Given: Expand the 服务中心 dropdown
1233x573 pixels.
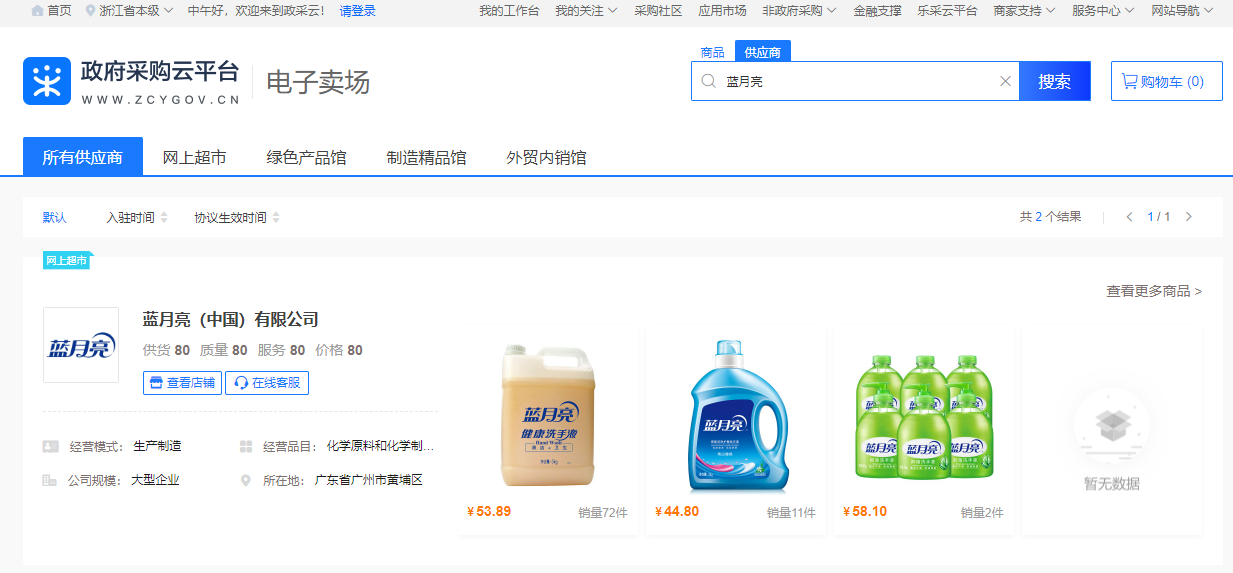Looking at the screenshot, I should (x=1128, y=11).
